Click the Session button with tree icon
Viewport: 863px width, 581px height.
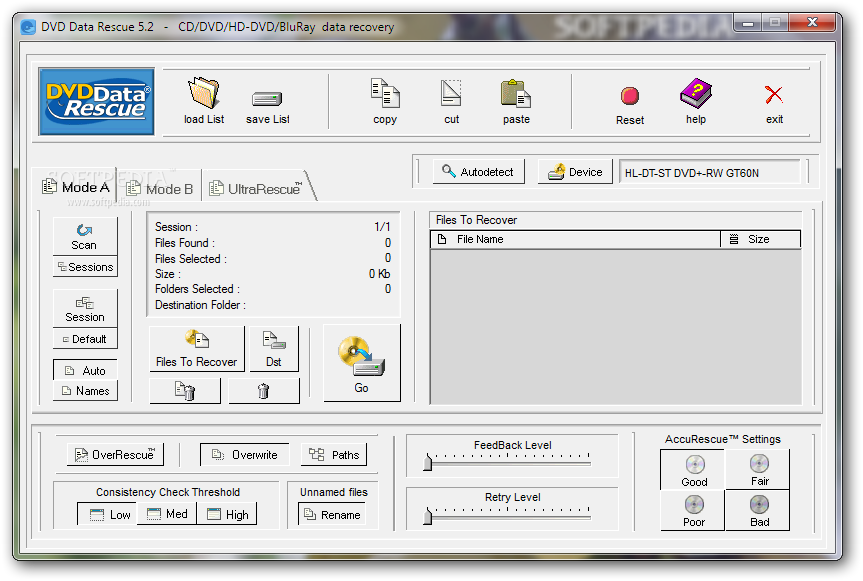[x=85, y=308]
